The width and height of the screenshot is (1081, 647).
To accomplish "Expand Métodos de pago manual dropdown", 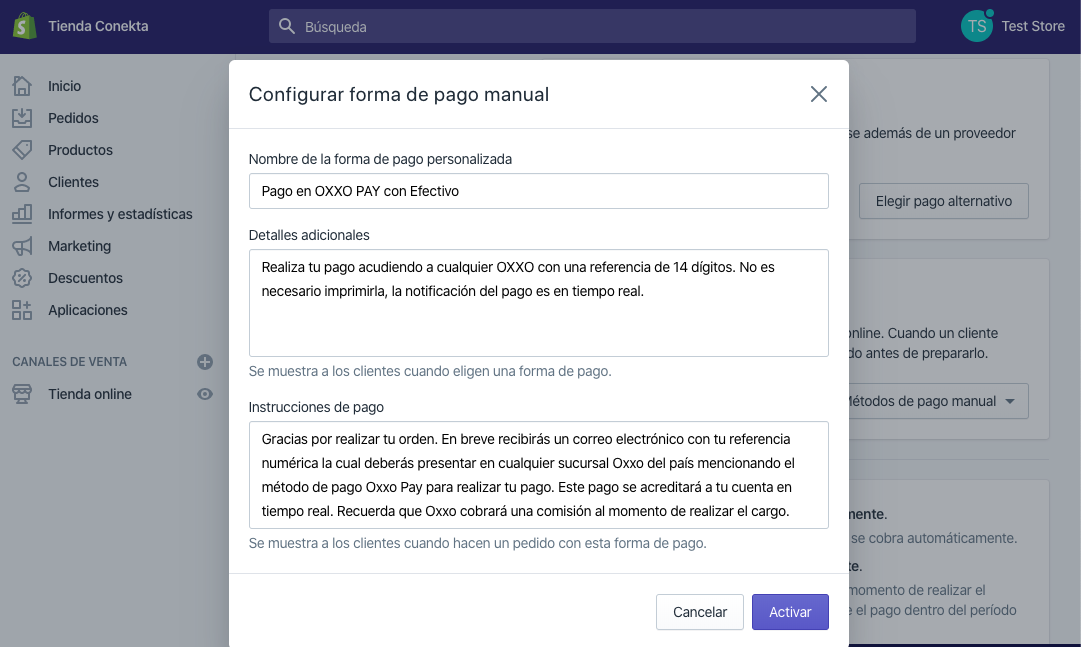I will tap(938, 401).
